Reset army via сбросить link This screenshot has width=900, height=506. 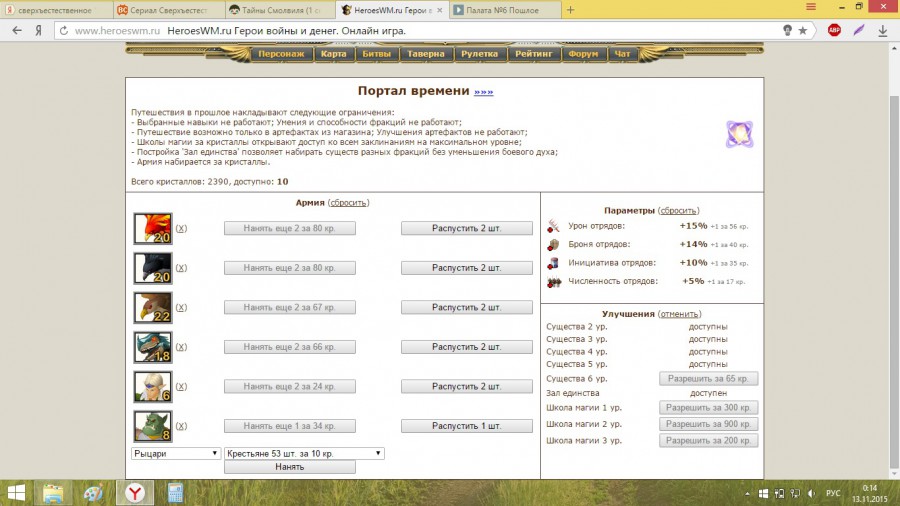(x=348, y=203)
